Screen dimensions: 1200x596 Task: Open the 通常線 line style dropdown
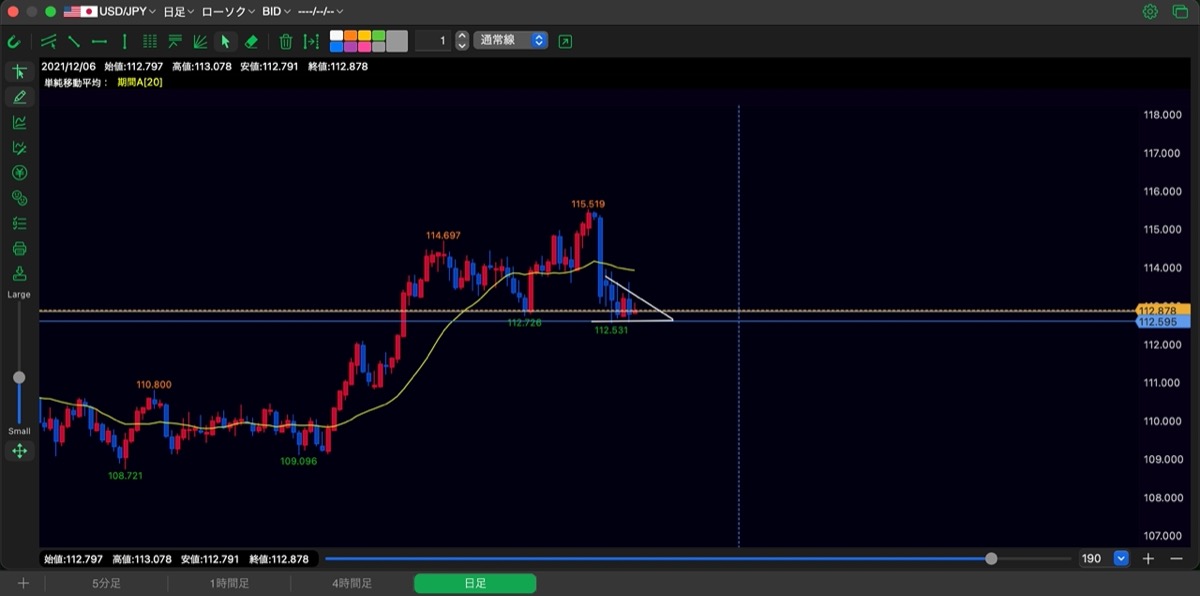pos(511,41)
